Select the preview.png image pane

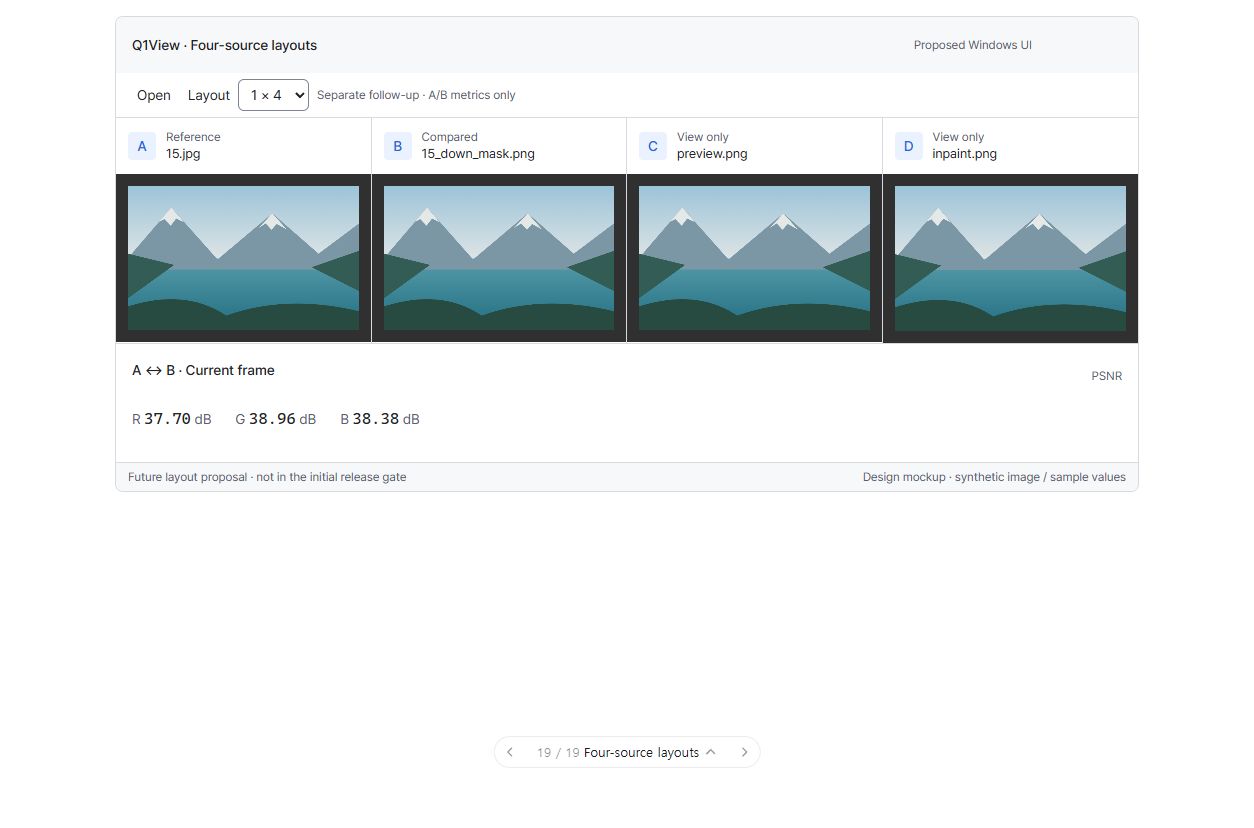(754, 258)
